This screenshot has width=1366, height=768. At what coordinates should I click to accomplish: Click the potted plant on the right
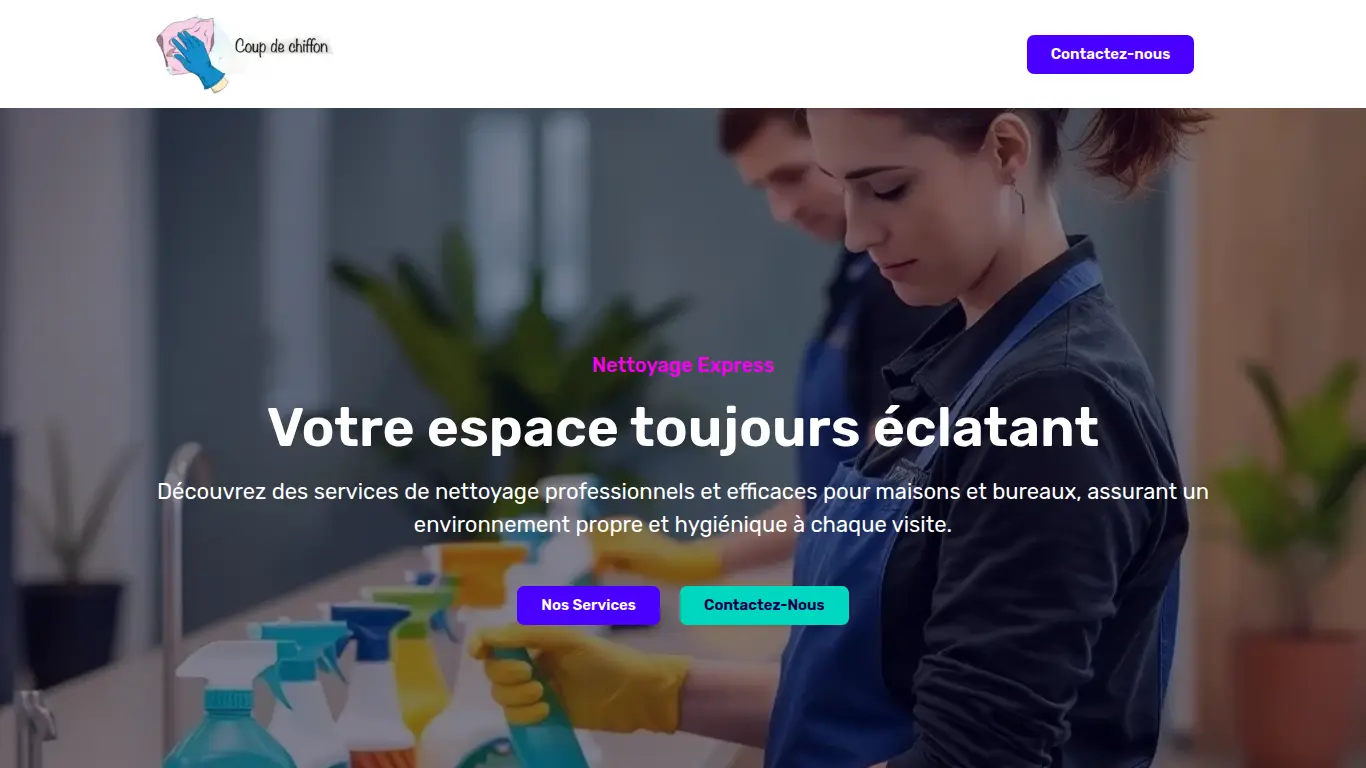1288,560
